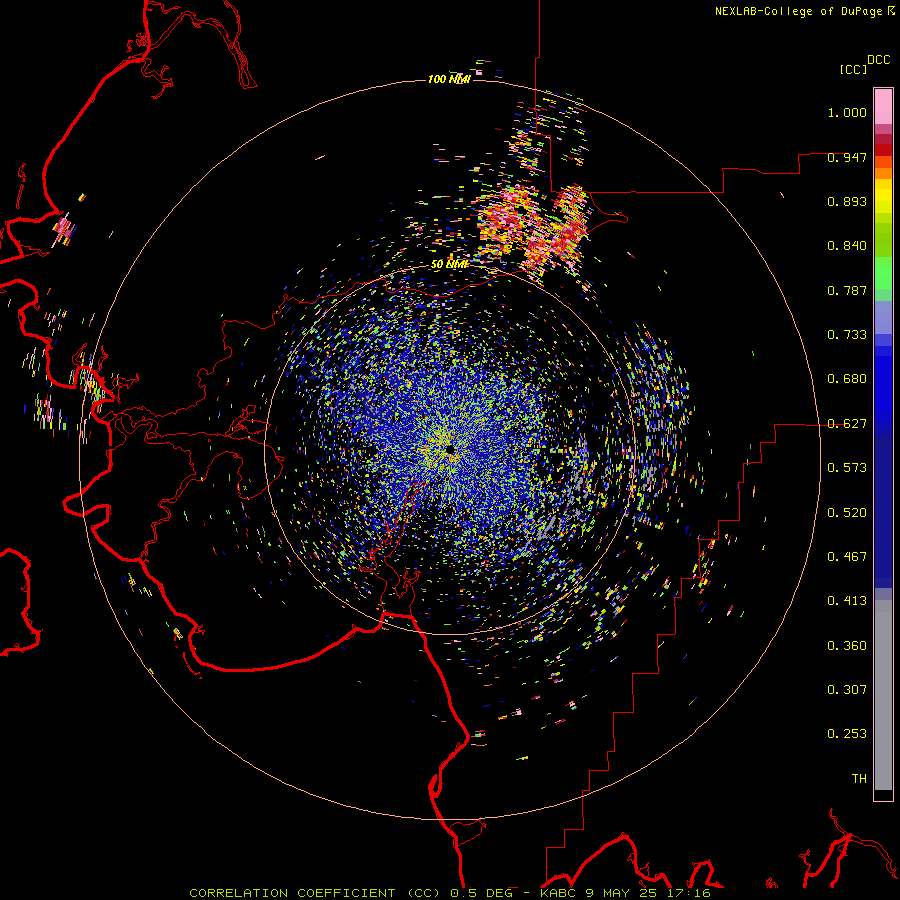
Task: Pick the bright green color bar segment
Action: point(883,273)
